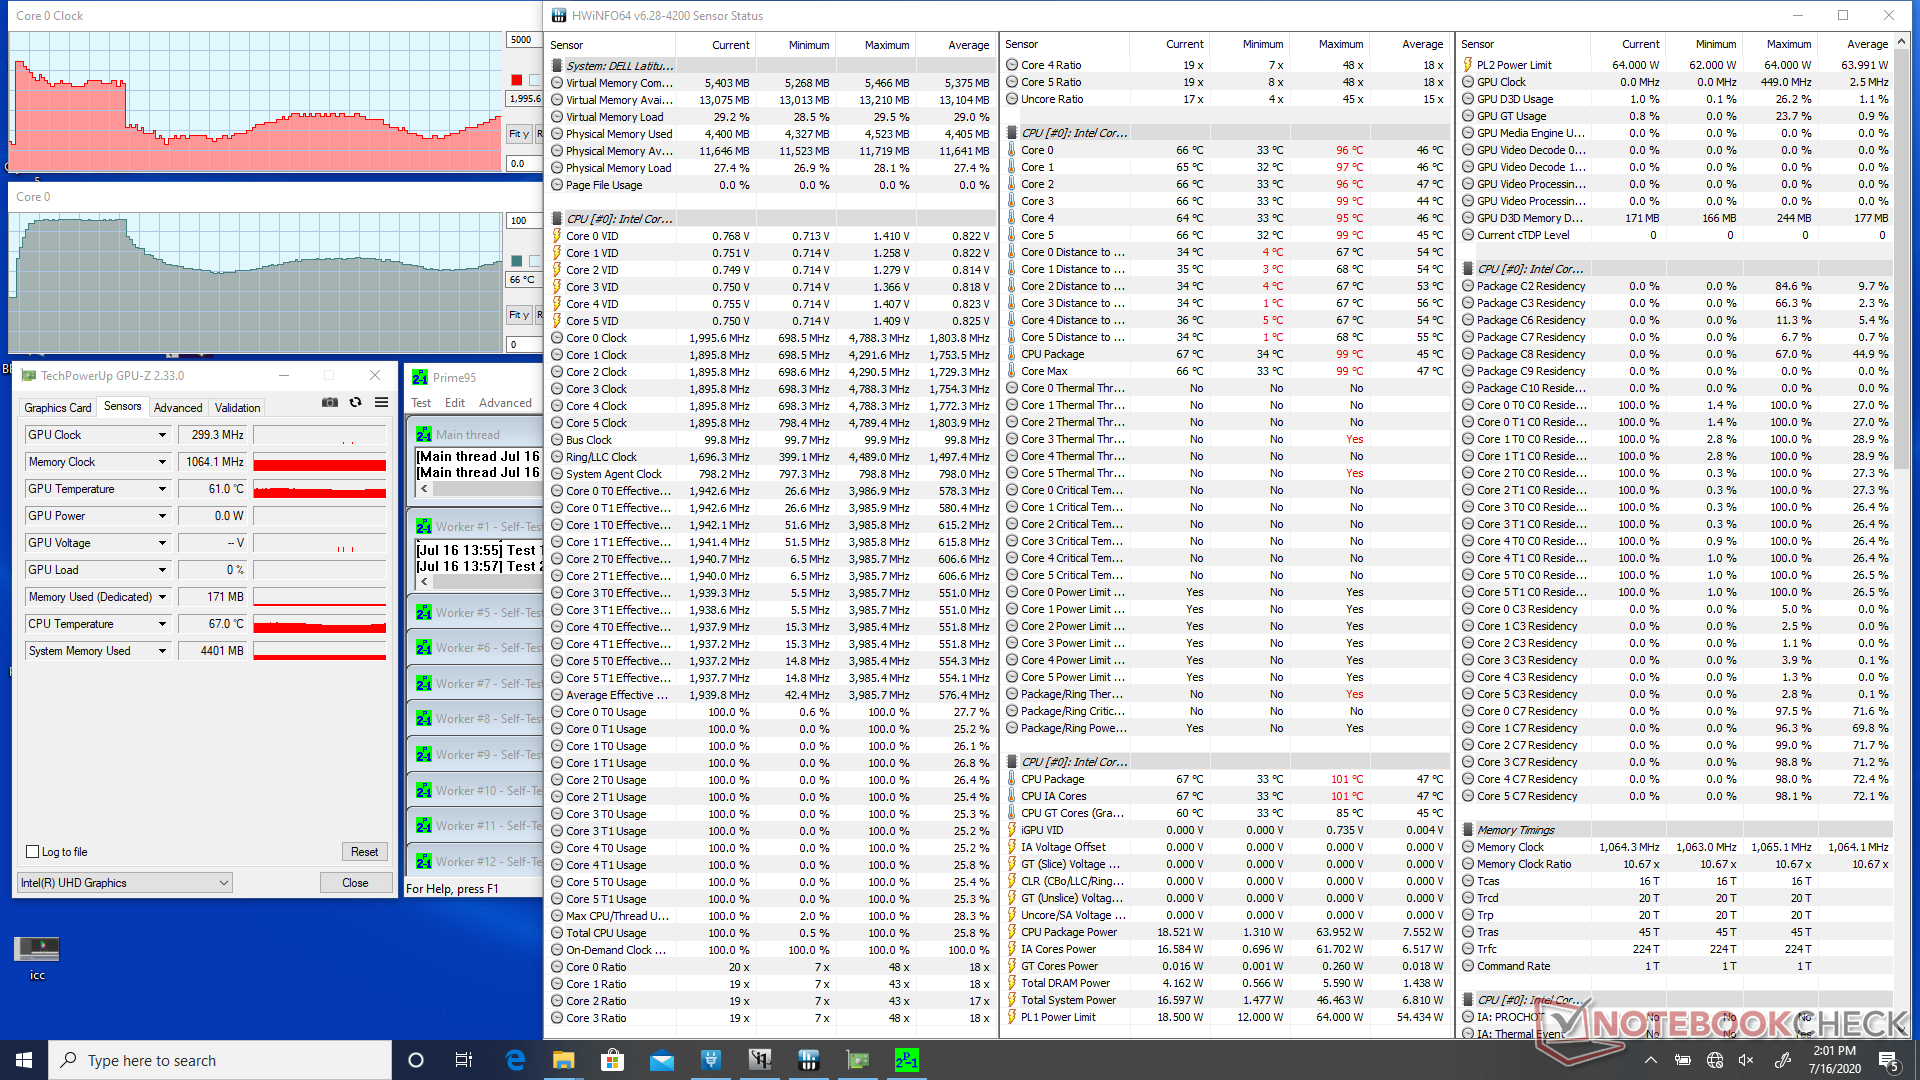
Task: Click the Fit y button on Core 0 Clock graph
Action: tap(518, 133)
